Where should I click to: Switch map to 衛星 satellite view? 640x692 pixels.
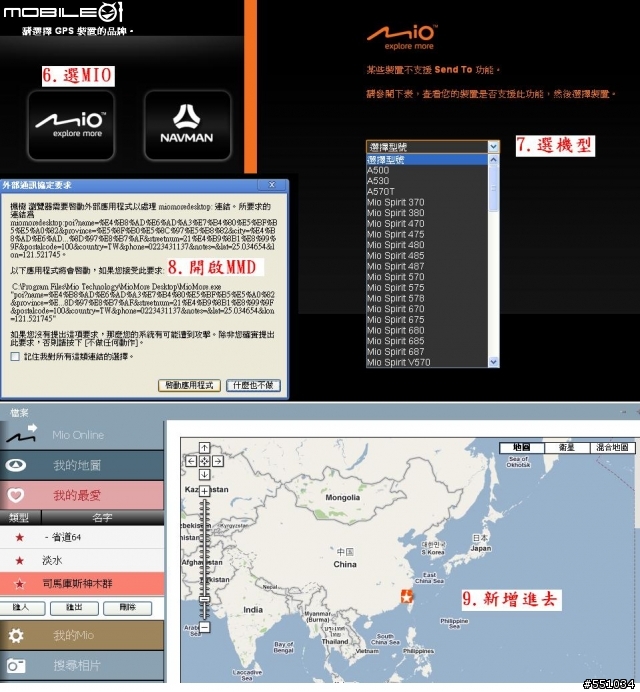pos(567,448)
